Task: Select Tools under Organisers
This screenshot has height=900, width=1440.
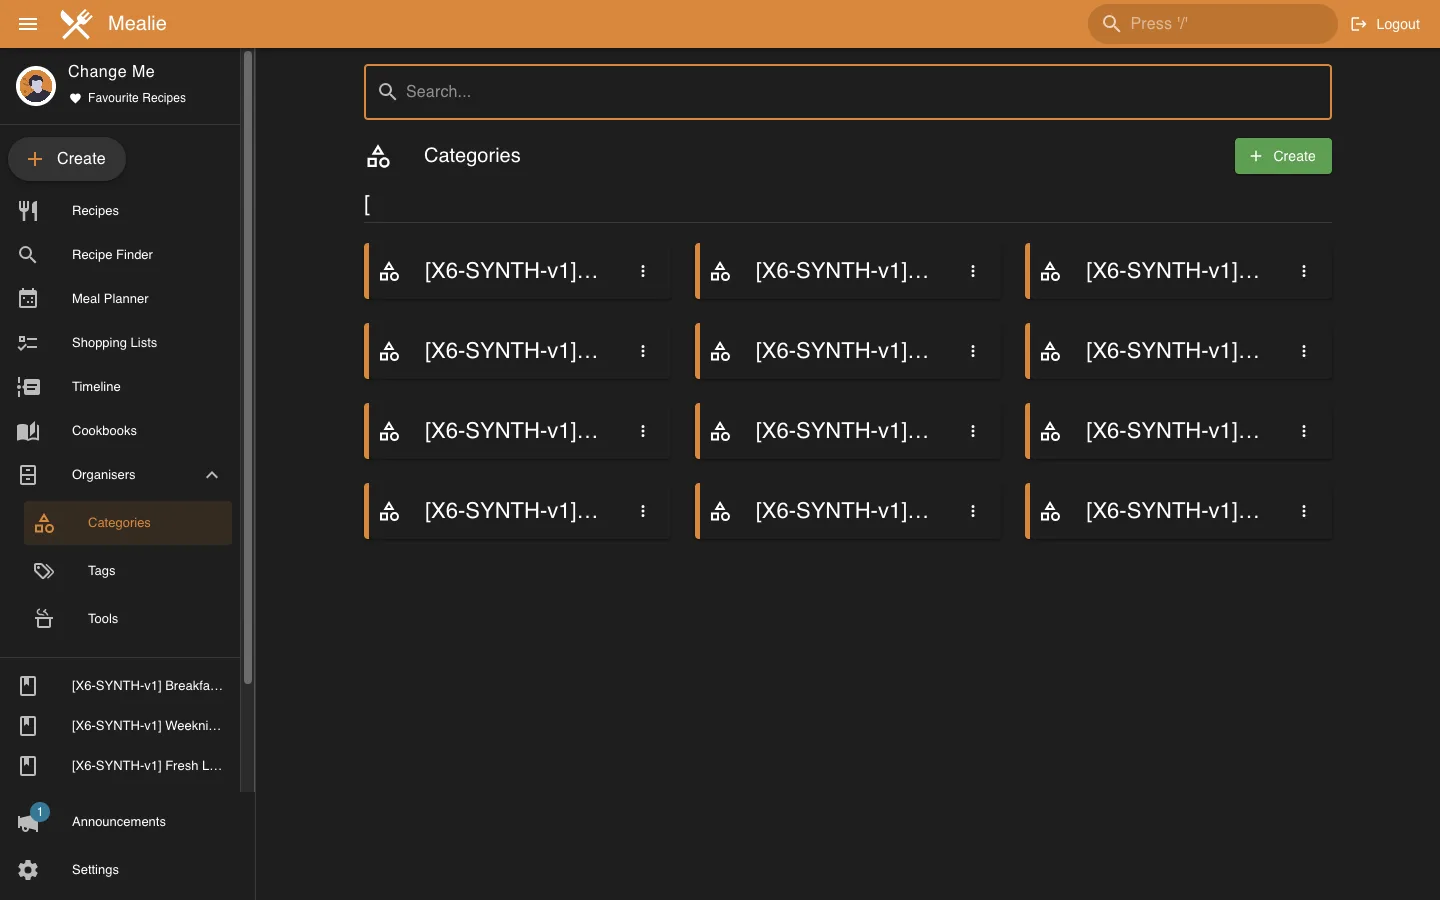Action: coord(128,619)
